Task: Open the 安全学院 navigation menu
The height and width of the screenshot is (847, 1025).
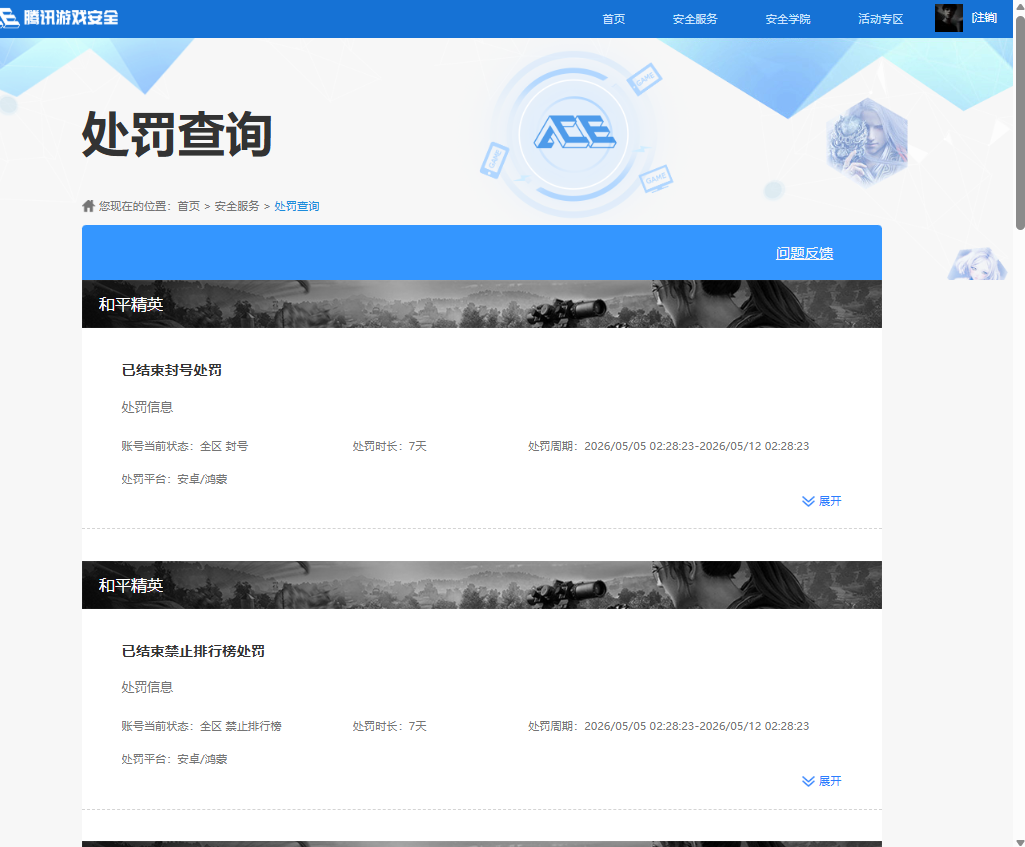Action: tap(788, 19)
